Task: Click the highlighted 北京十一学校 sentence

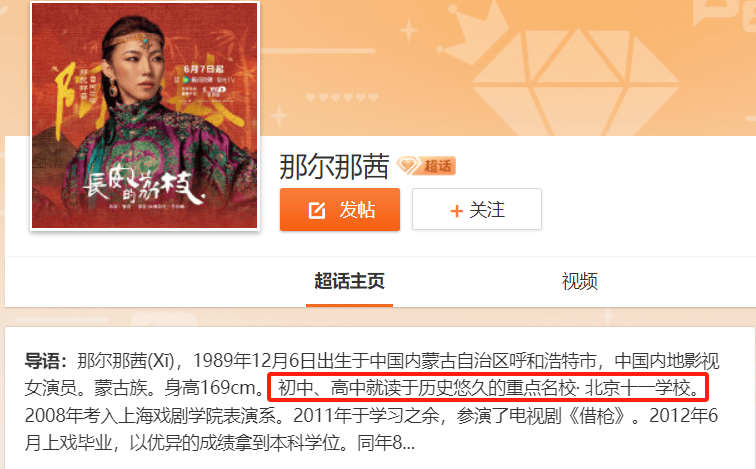Action: 488,387
